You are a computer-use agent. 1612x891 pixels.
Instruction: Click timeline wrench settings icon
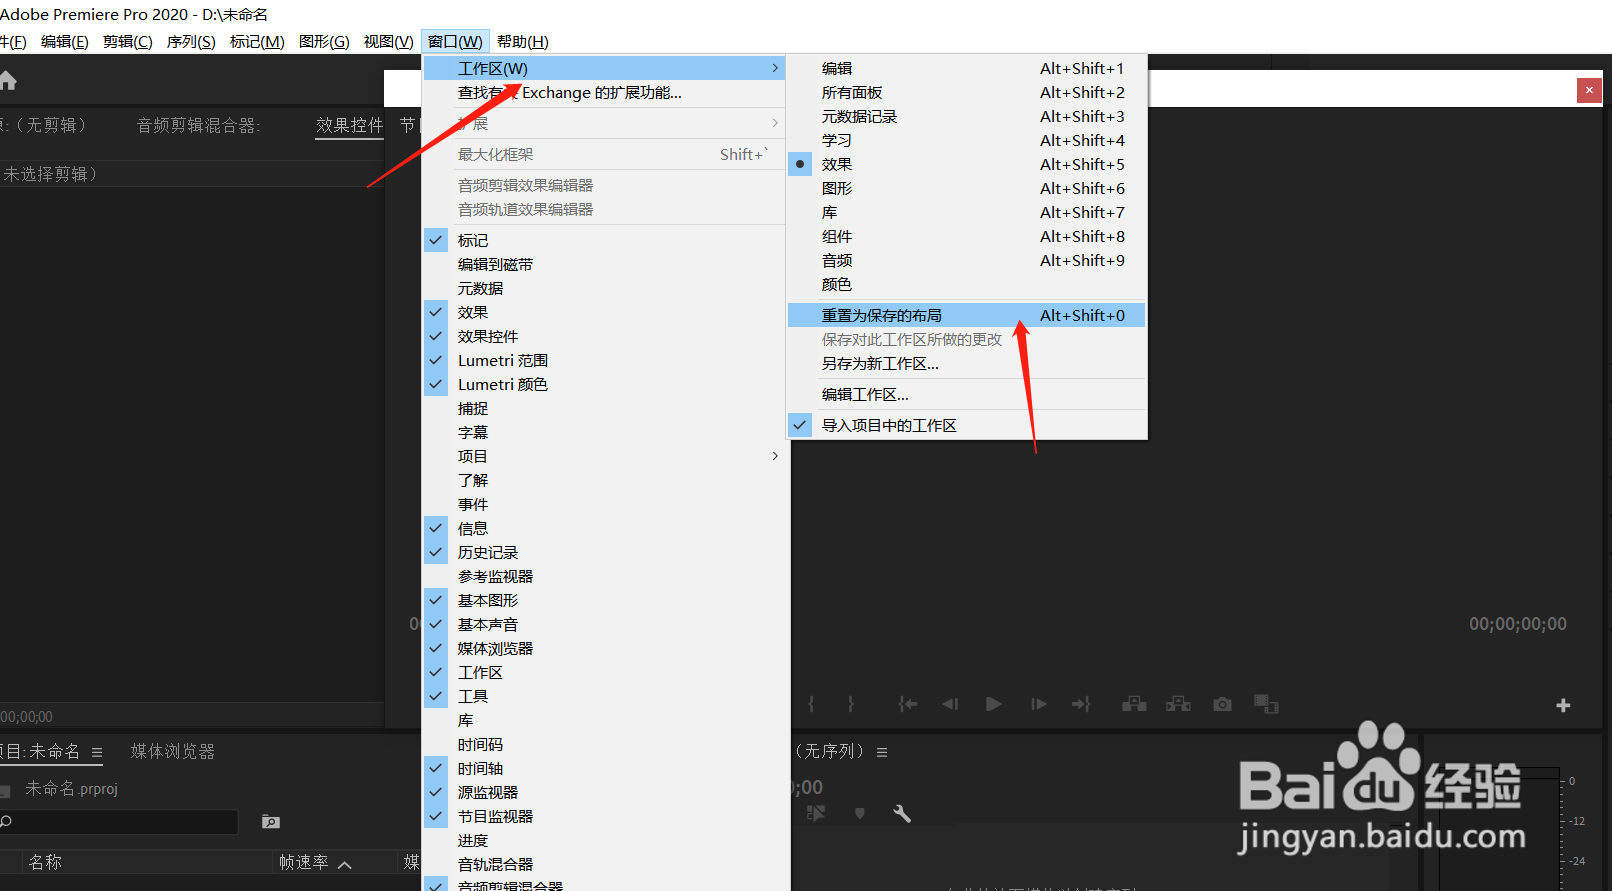click(901, 814)
